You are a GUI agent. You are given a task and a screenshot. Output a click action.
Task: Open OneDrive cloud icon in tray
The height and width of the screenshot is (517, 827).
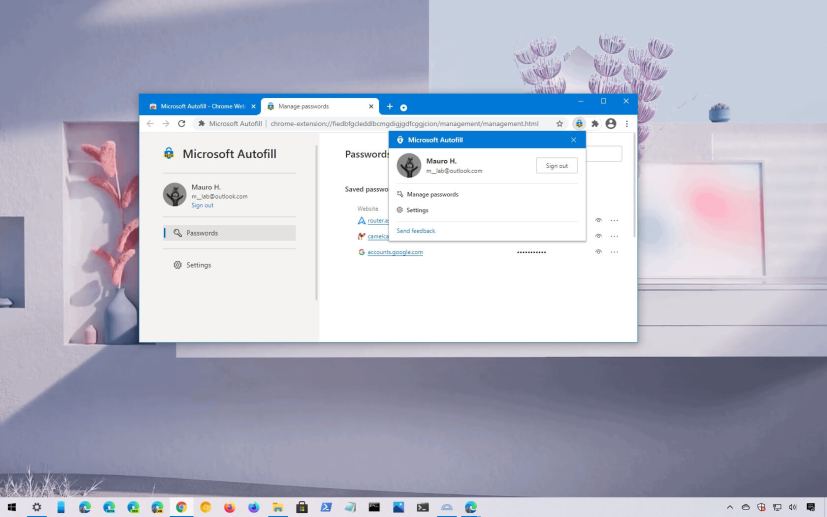745,508
